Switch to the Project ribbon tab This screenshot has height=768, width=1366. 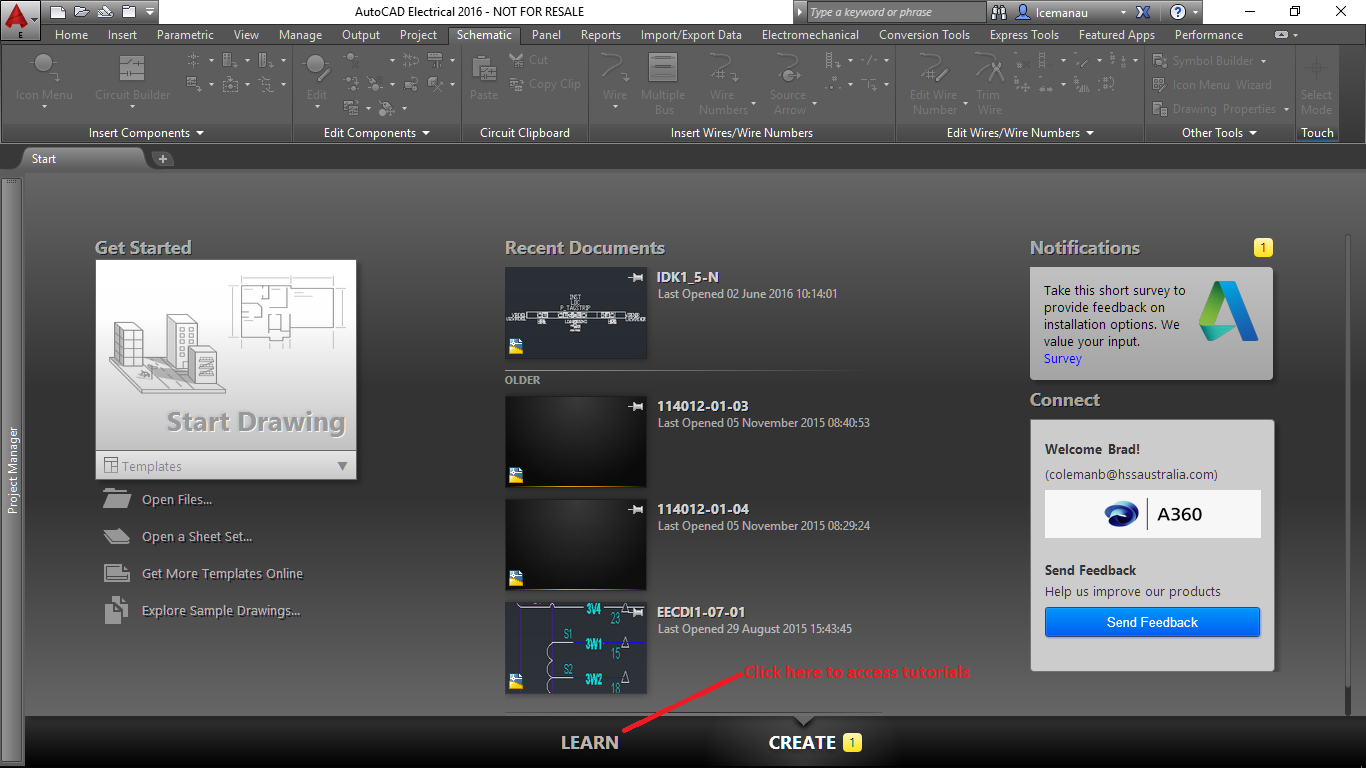coord(418,35)
